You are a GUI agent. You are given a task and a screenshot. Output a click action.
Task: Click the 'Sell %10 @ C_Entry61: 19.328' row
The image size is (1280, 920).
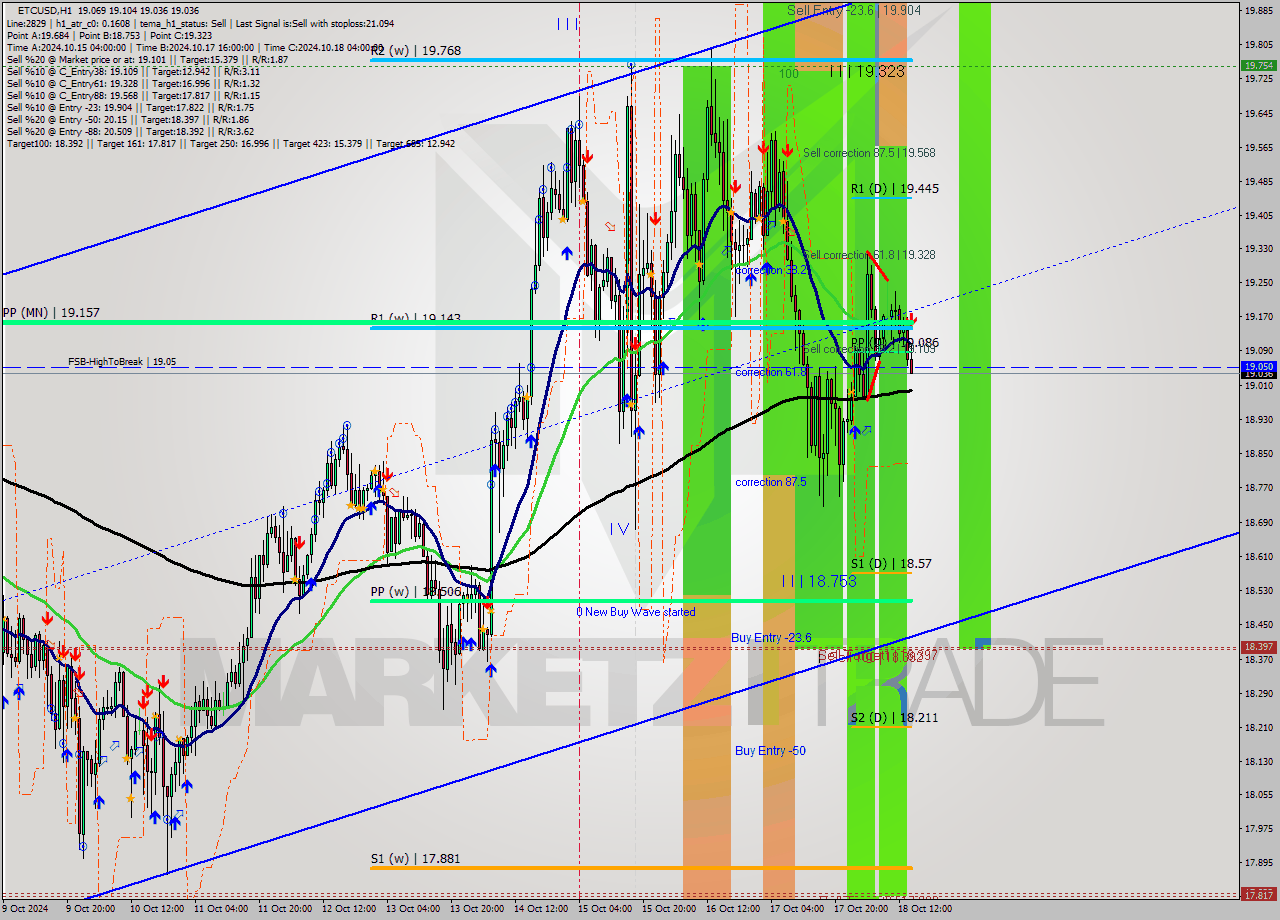pos(133,83)
